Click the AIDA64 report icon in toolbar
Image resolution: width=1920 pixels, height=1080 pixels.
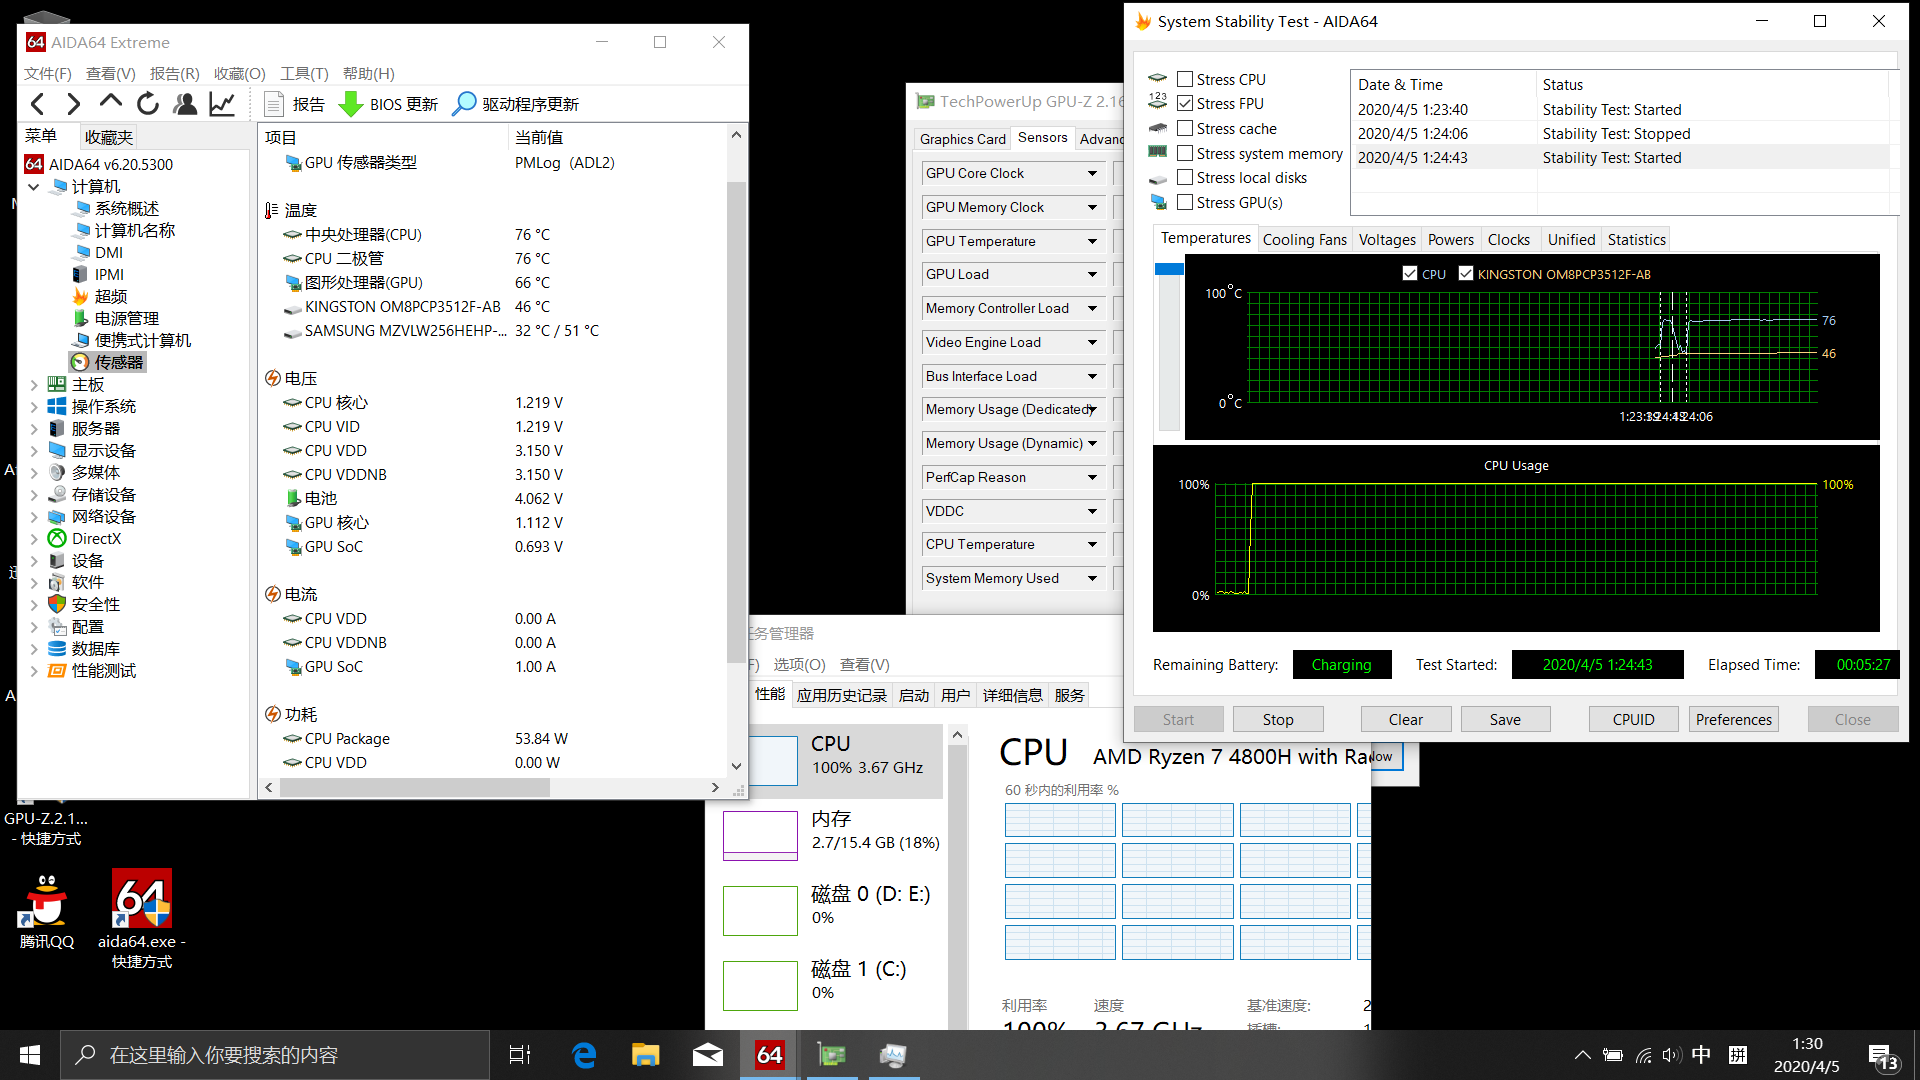pos(272,103)
